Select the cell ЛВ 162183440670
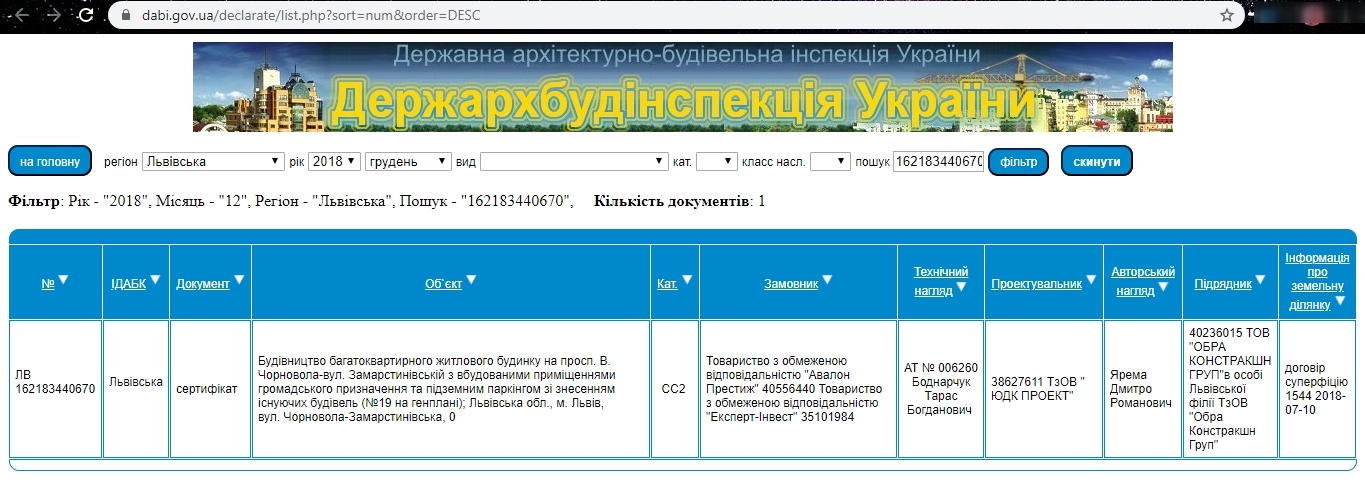Screen dimensions: 1365x490 click(x=56, y=389)
